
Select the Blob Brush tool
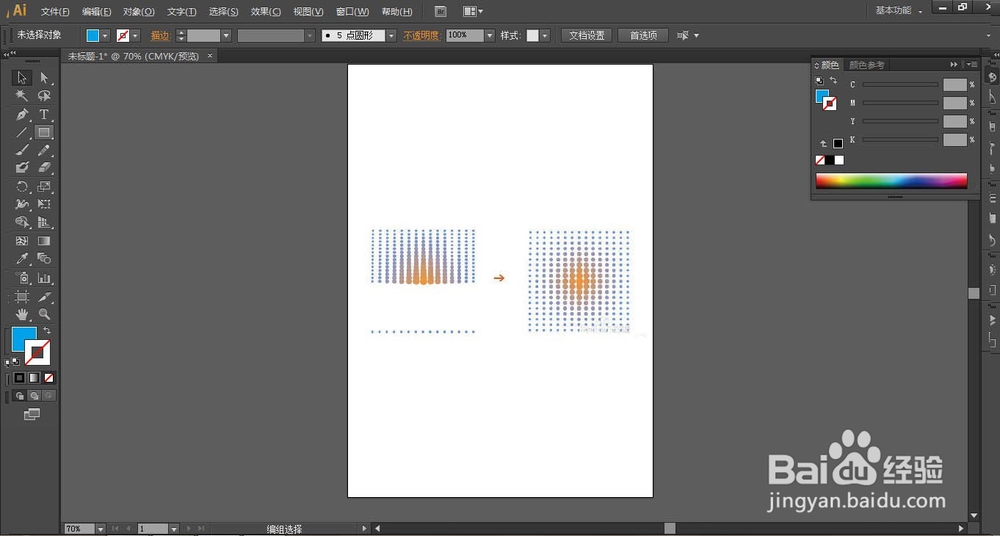[22, 168]
